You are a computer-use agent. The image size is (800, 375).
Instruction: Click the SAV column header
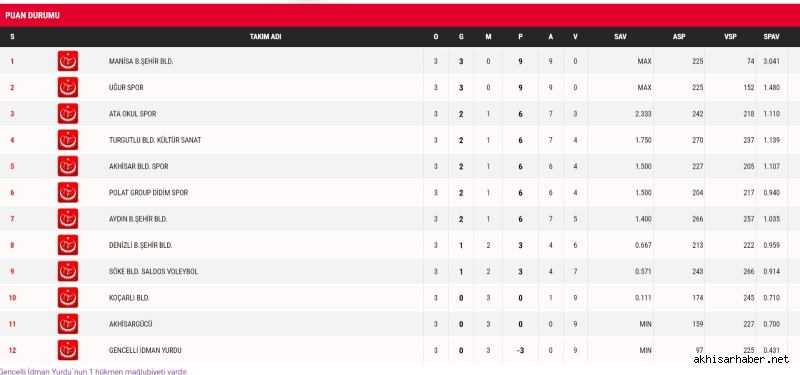click(x=620, y=37)
